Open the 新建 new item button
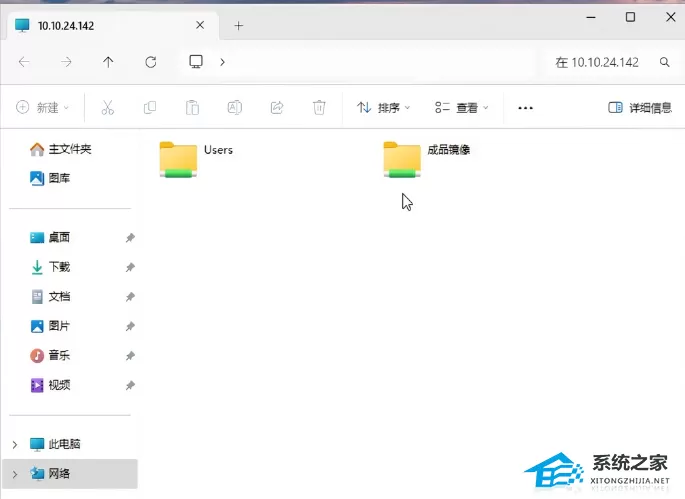This screenshot has width=685, height=499. pos(42,107)
